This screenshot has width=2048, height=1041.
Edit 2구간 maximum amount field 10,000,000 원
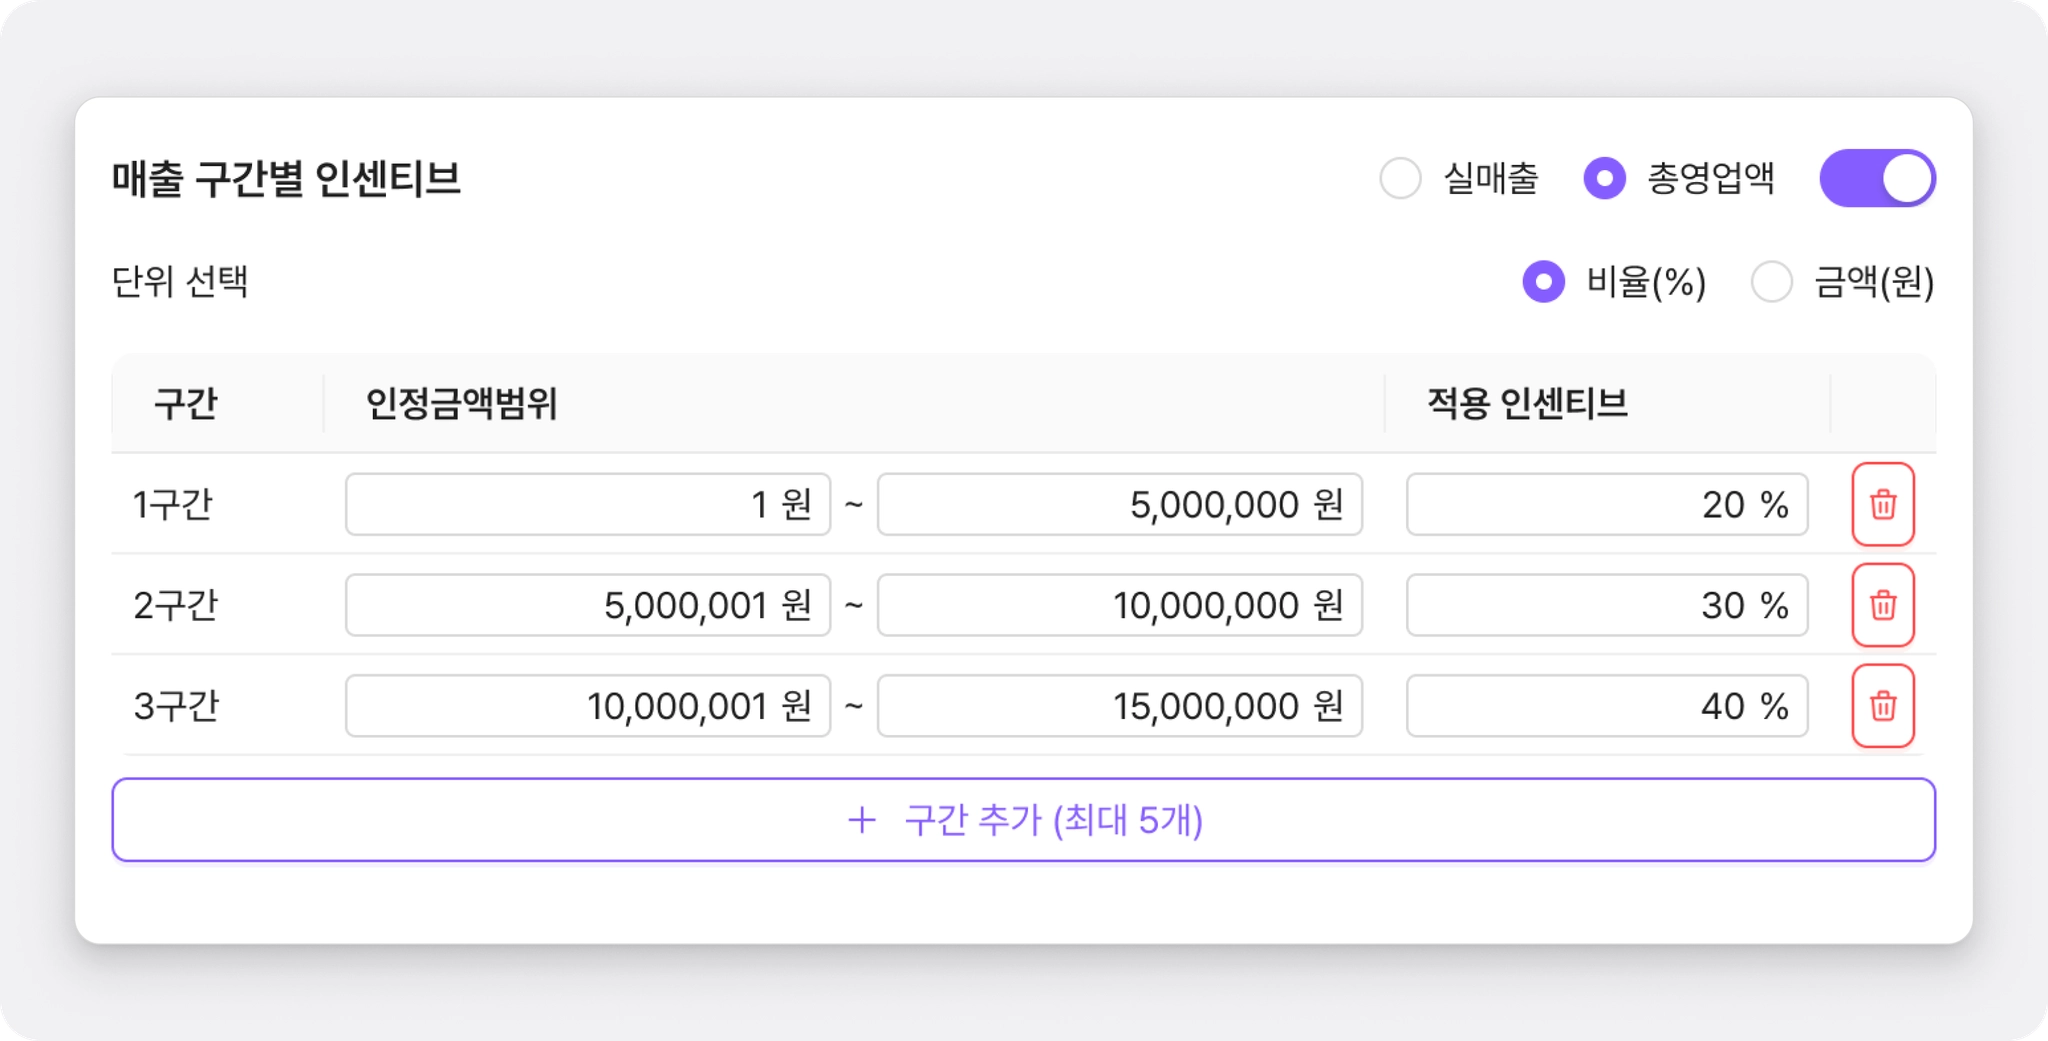pos(1120,605)
